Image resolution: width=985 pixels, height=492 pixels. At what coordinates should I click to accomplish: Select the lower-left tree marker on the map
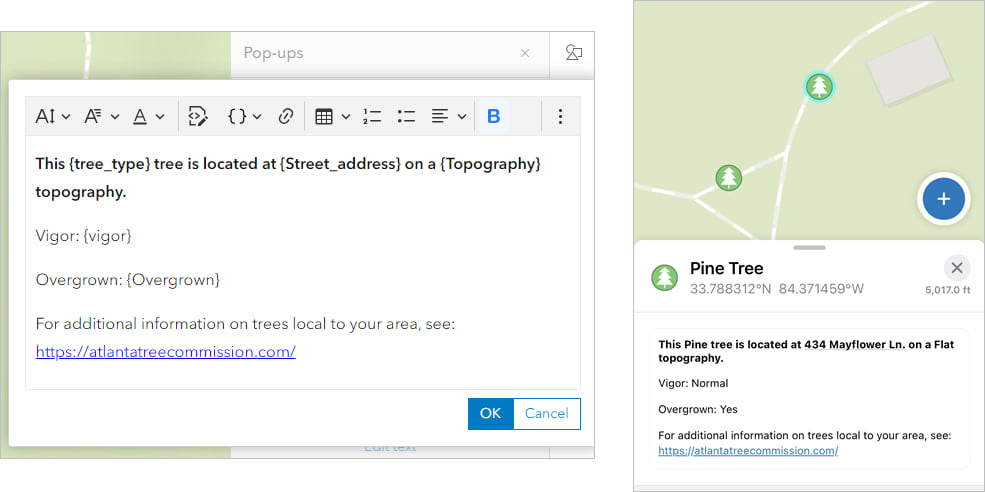pyautogui.click(x=729, y=178)
